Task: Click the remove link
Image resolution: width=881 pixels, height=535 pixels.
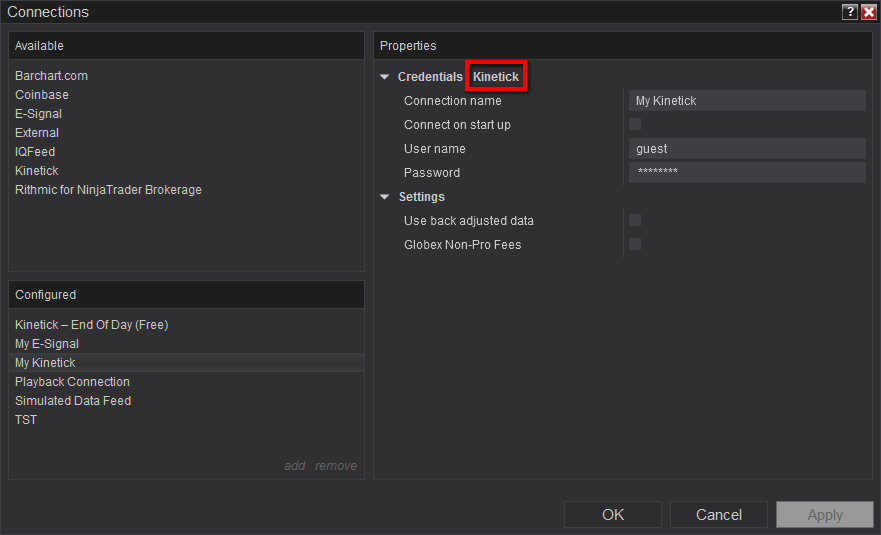Action: [336, 466]
